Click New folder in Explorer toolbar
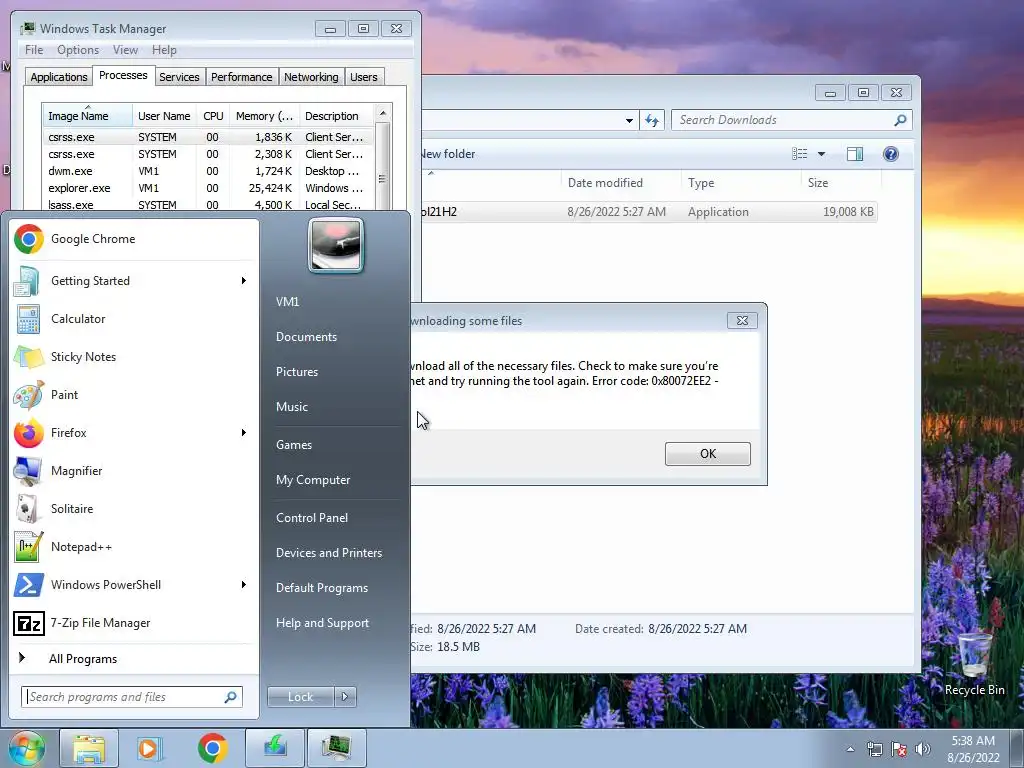1024x768 pixels. (x=448, y=154)
